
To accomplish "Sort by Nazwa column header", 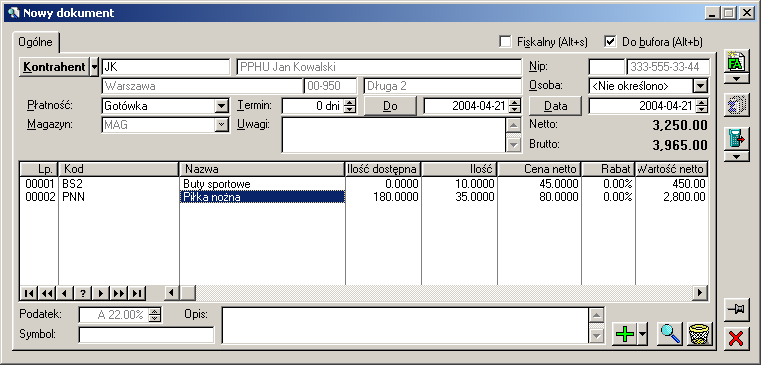I will coord(262,169).
